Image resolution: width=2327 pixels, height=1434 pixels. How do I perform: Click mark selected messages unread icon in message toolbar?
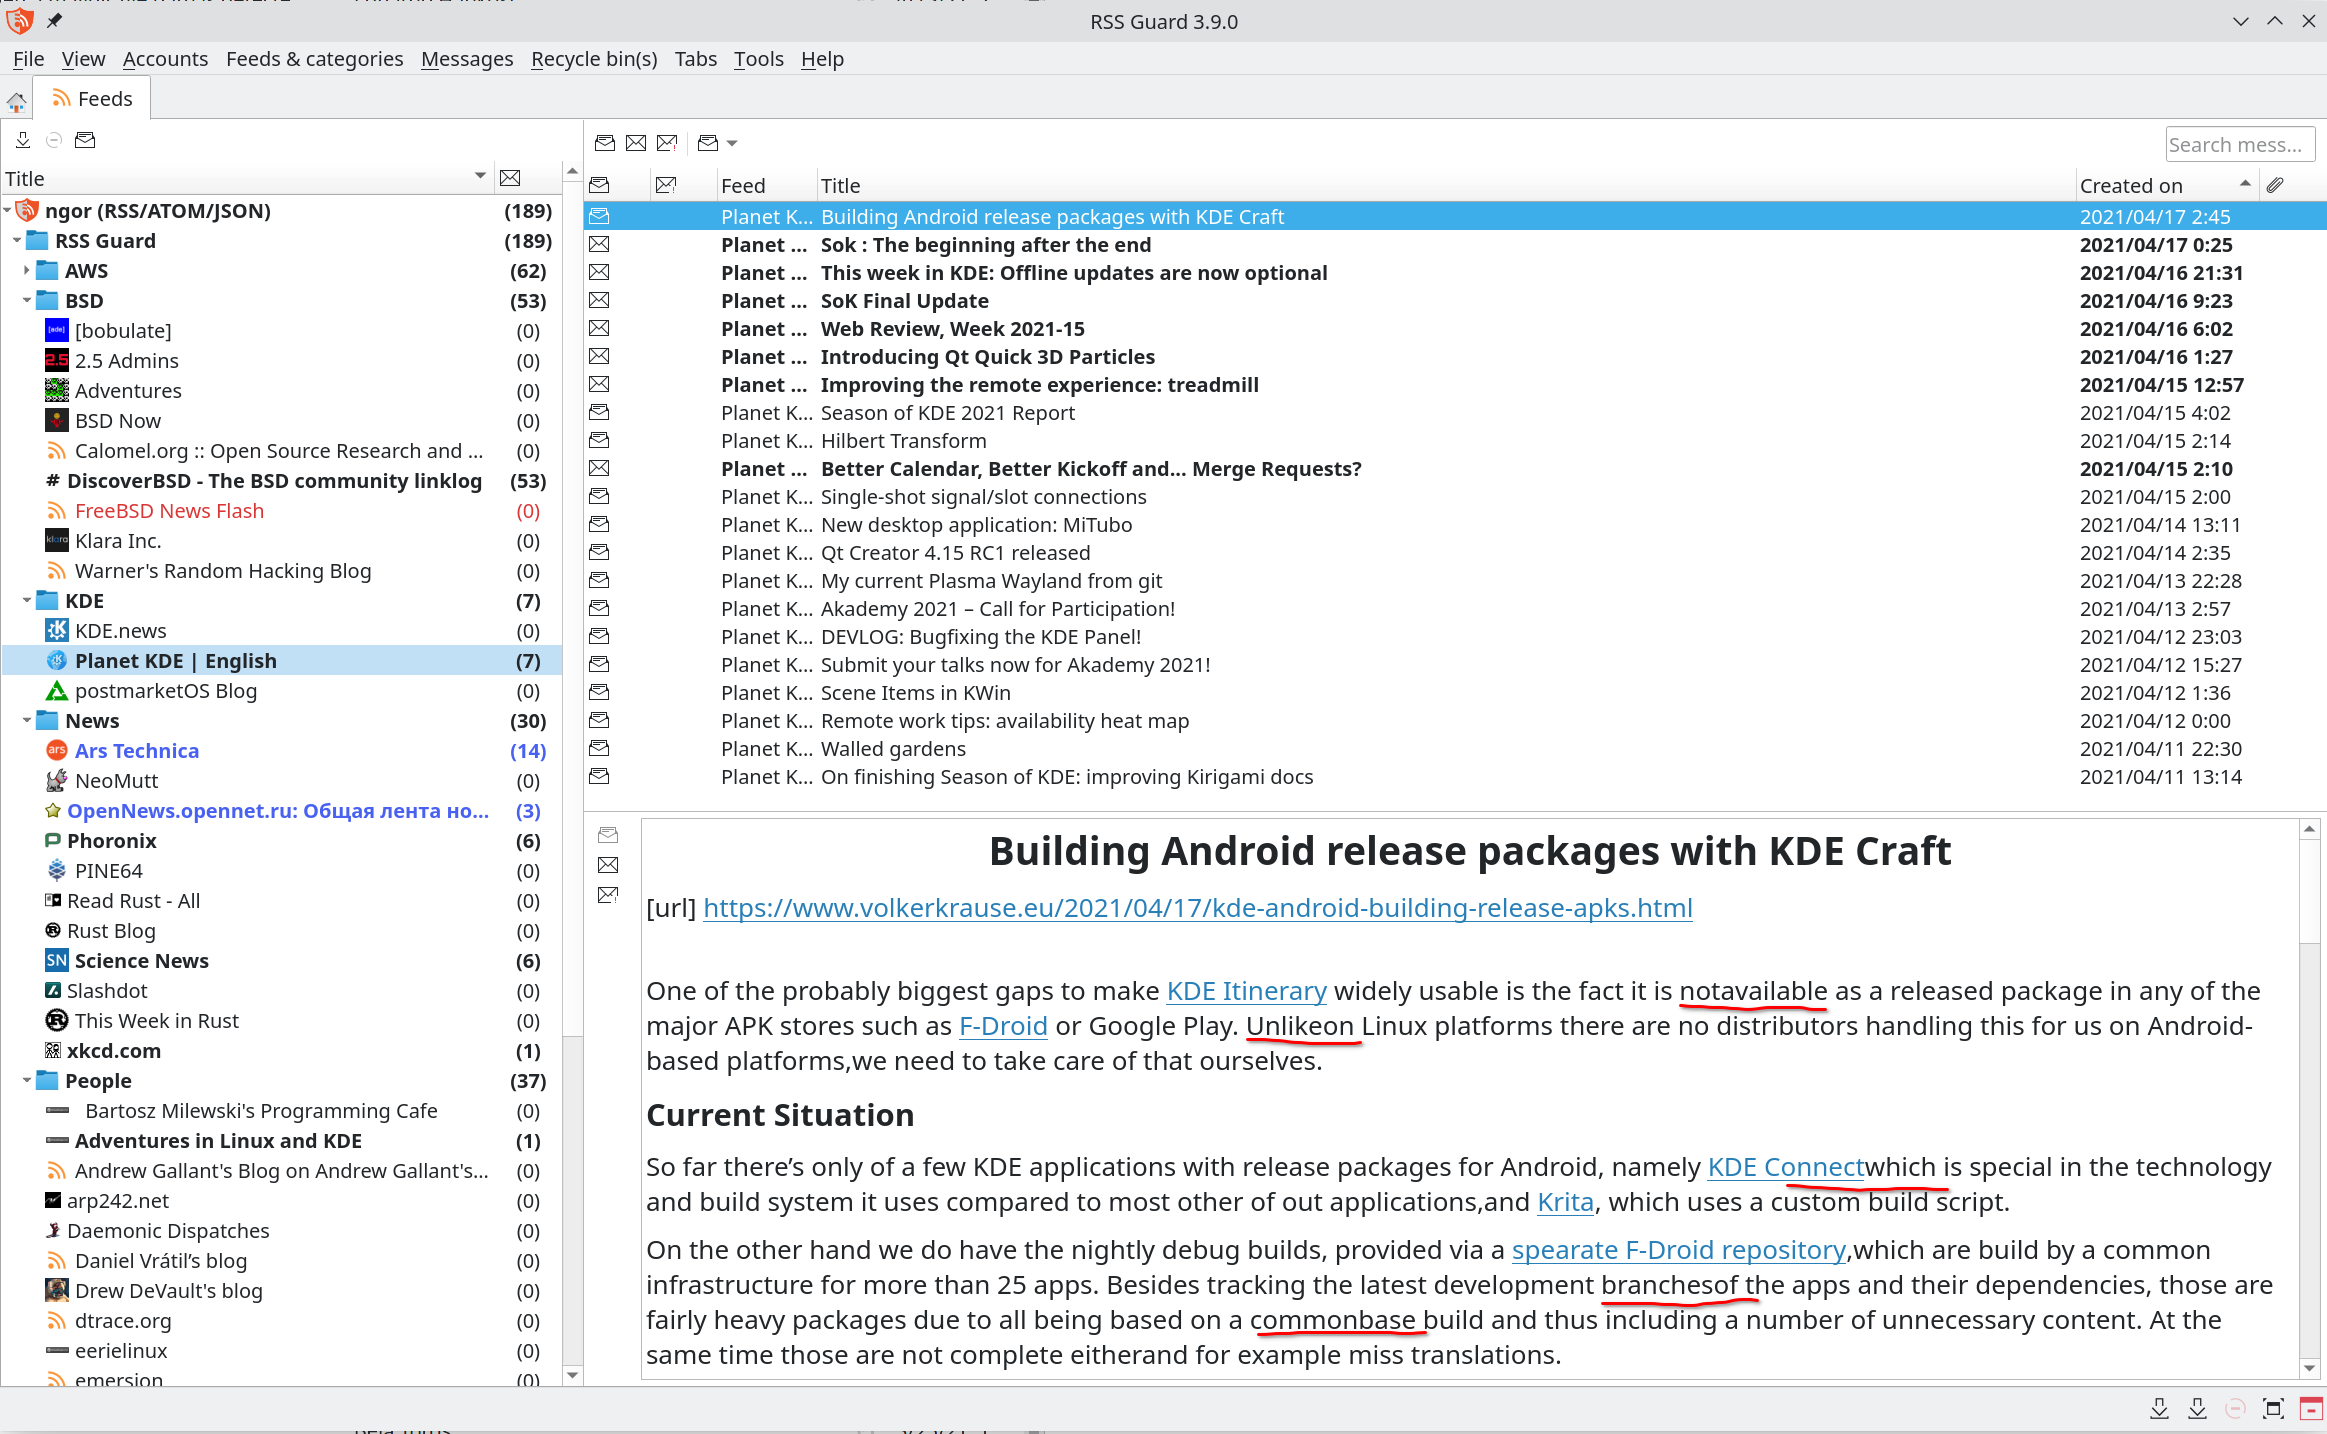(x=636, y=143)
